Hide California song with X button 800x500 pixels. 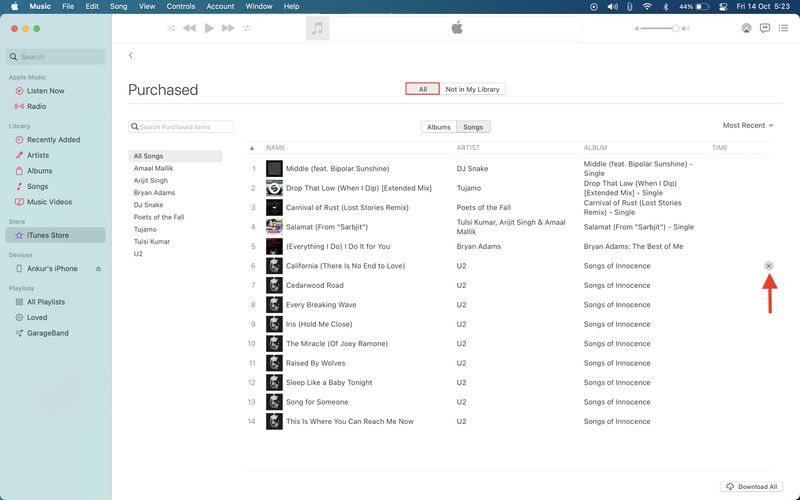tap(768, 266)
